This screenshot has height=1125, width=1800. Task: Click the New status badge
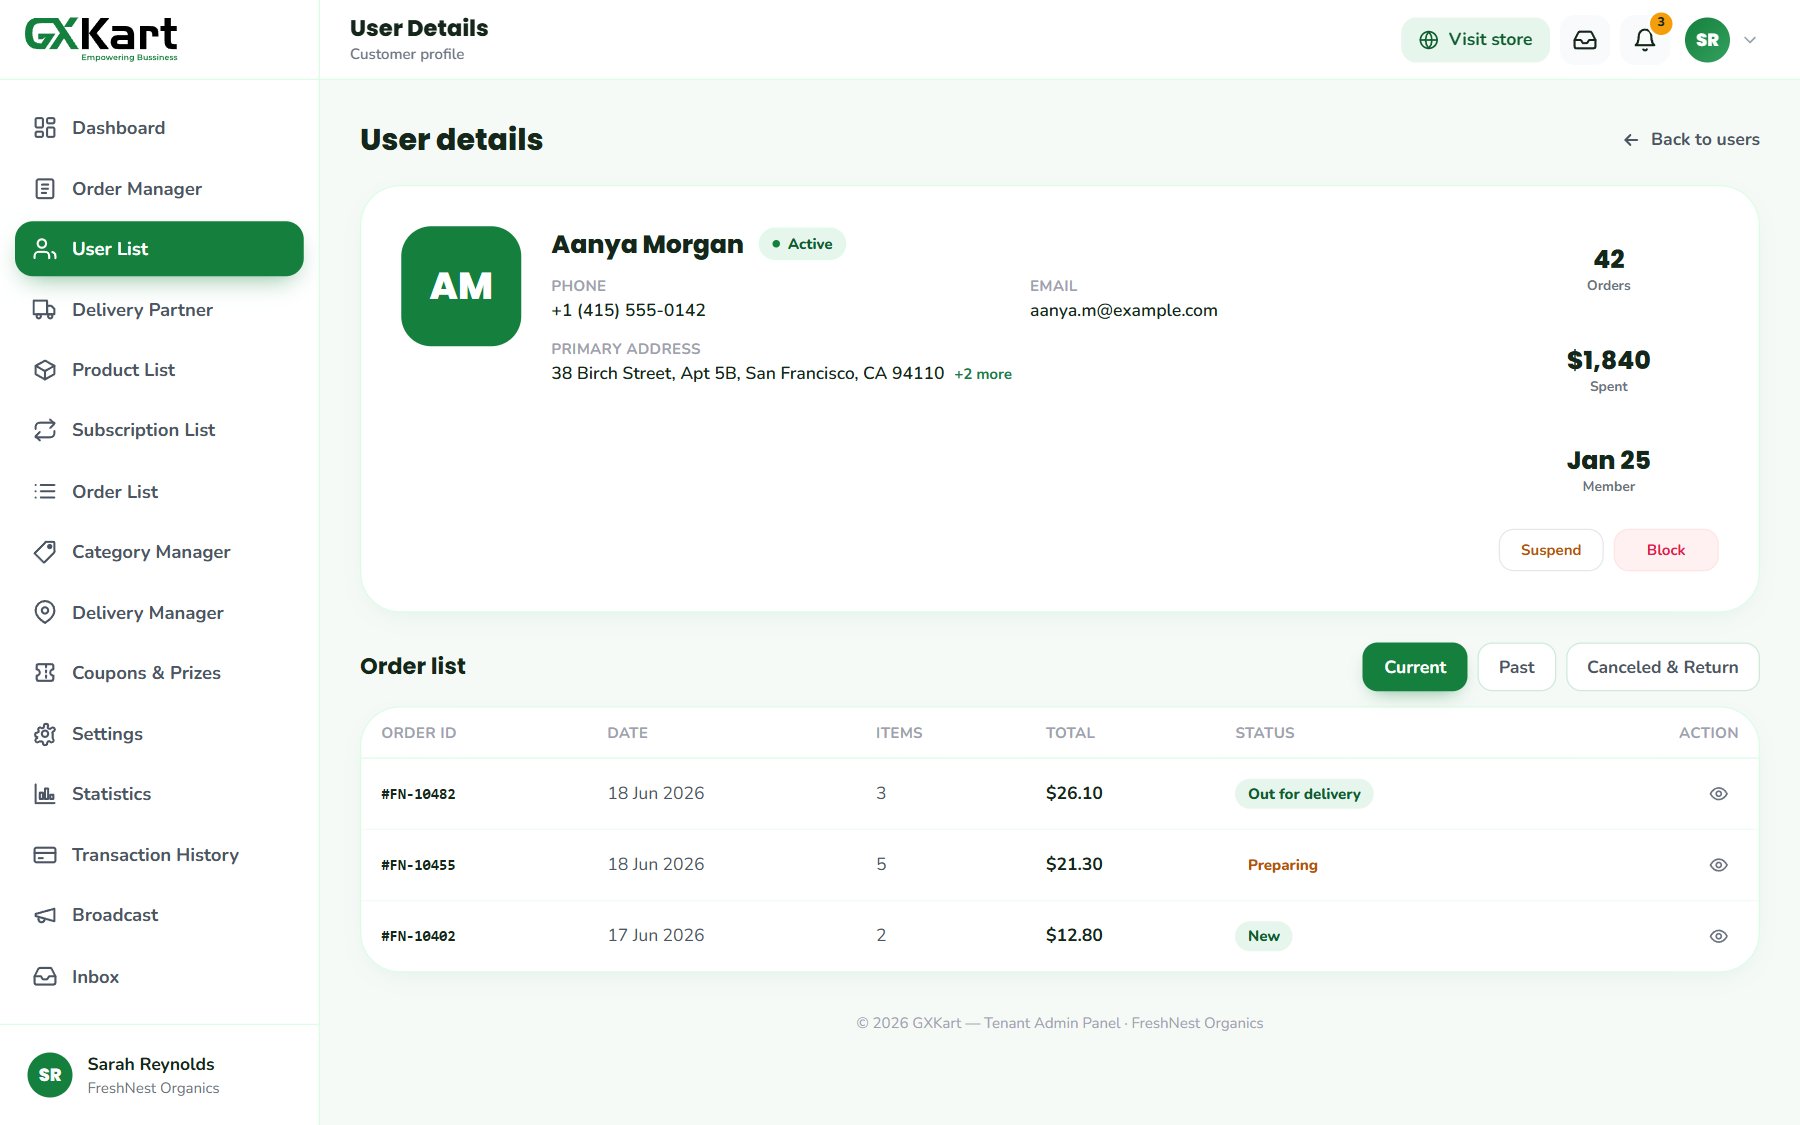click(x=1263, y=936)
